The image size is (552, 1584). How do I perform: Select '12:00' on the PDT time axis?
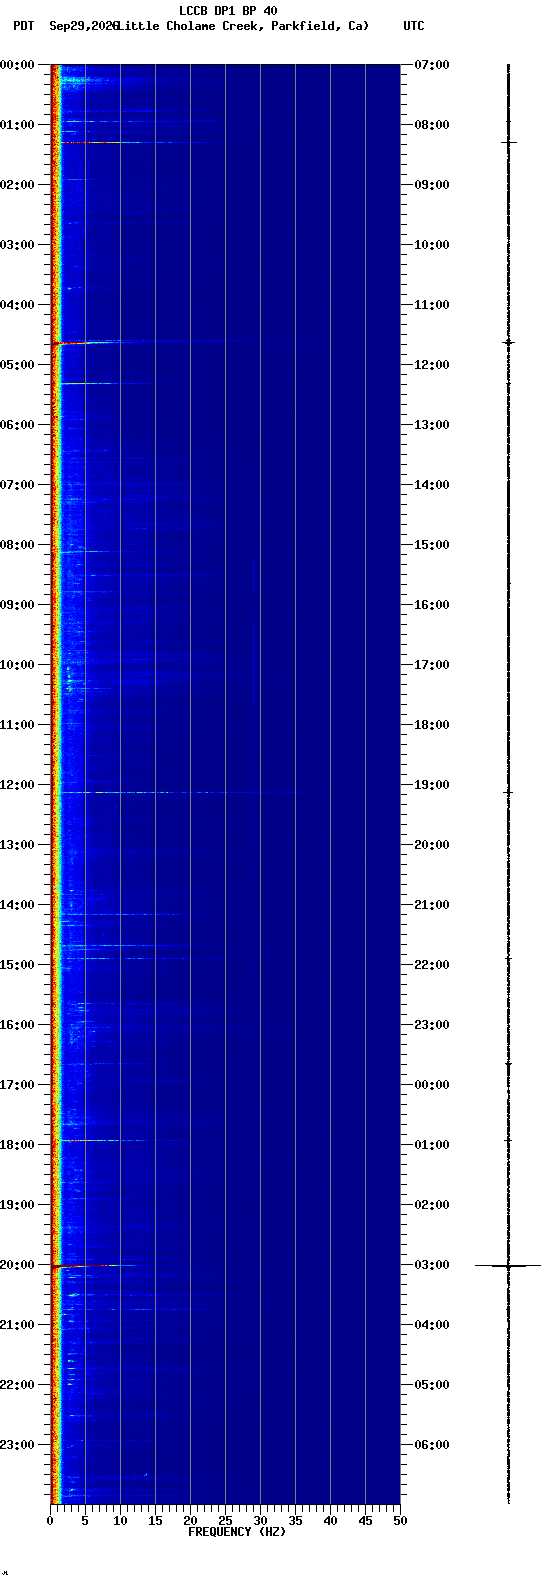[x=18, y=785]
